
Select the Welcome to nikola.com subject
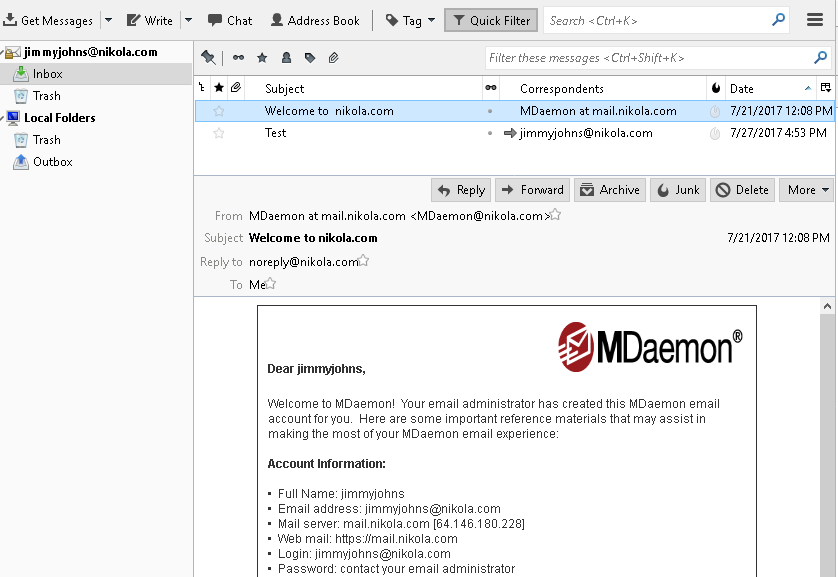[329, 111]
